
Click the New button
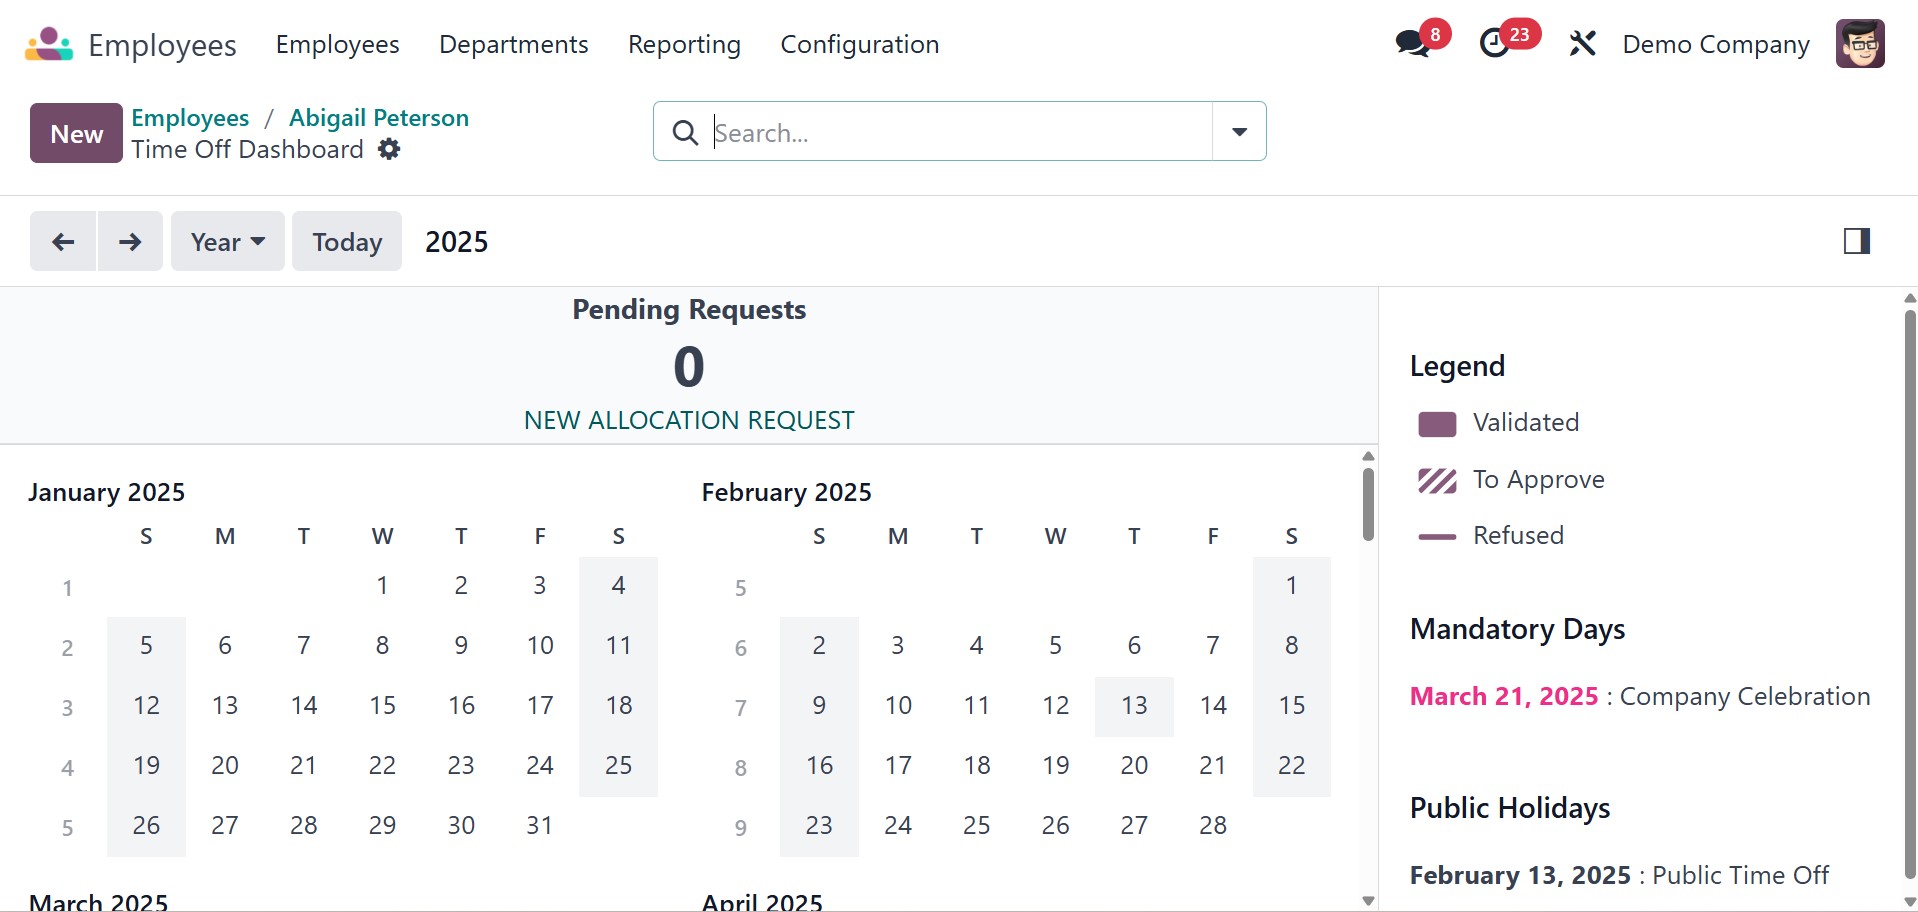(76, 133)
